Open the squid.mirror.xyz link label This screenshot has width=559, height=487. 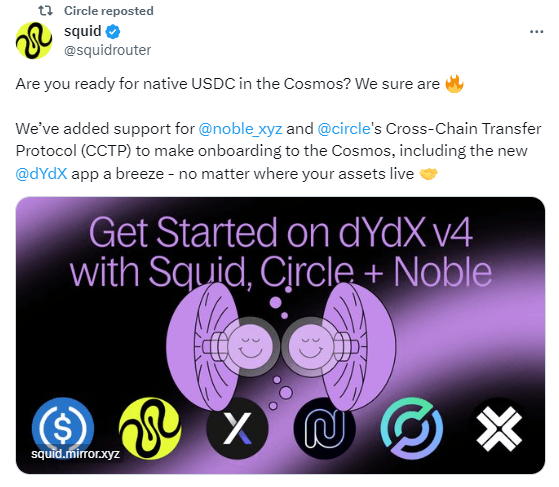point(75,454)
